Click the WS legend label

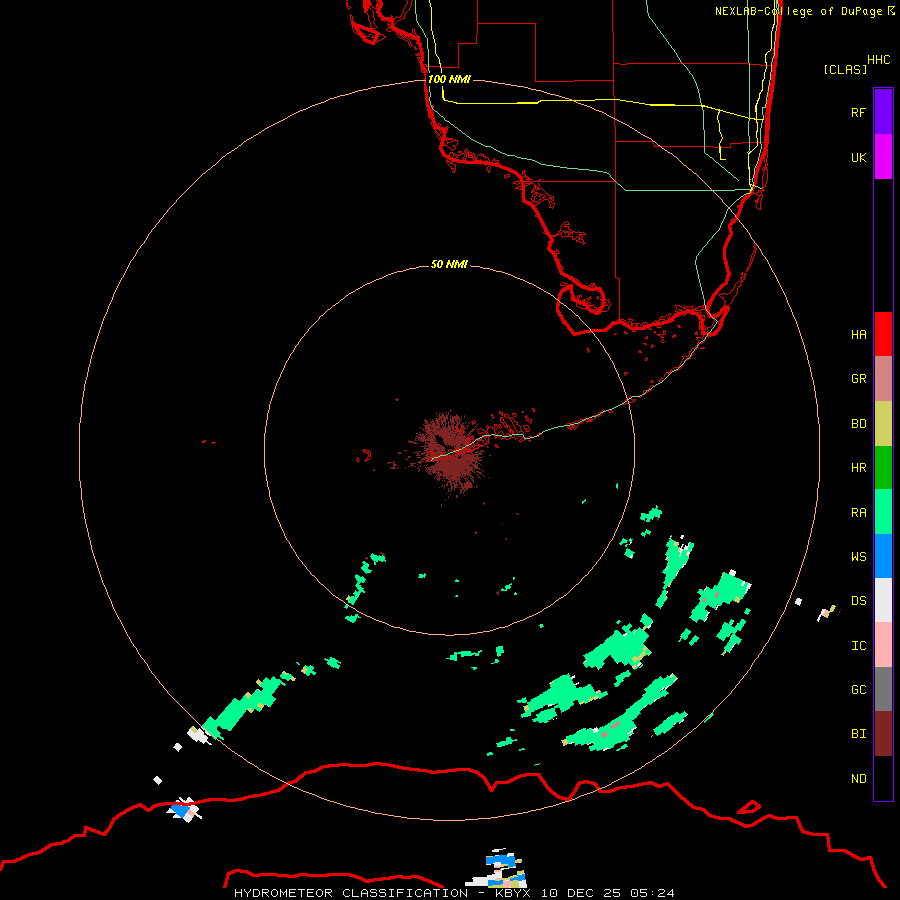[x=858, y=557]
